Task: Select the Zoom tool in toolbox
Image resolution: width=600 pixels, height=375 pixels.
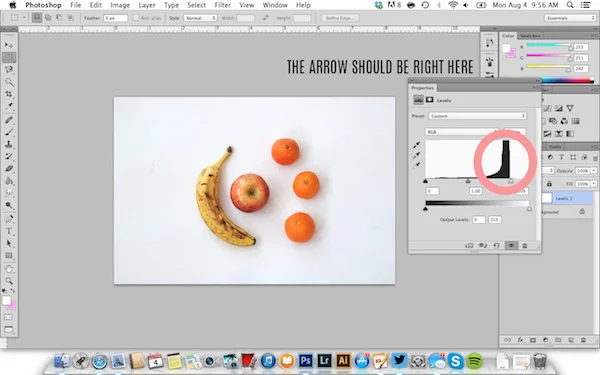Action: [8, 281]
